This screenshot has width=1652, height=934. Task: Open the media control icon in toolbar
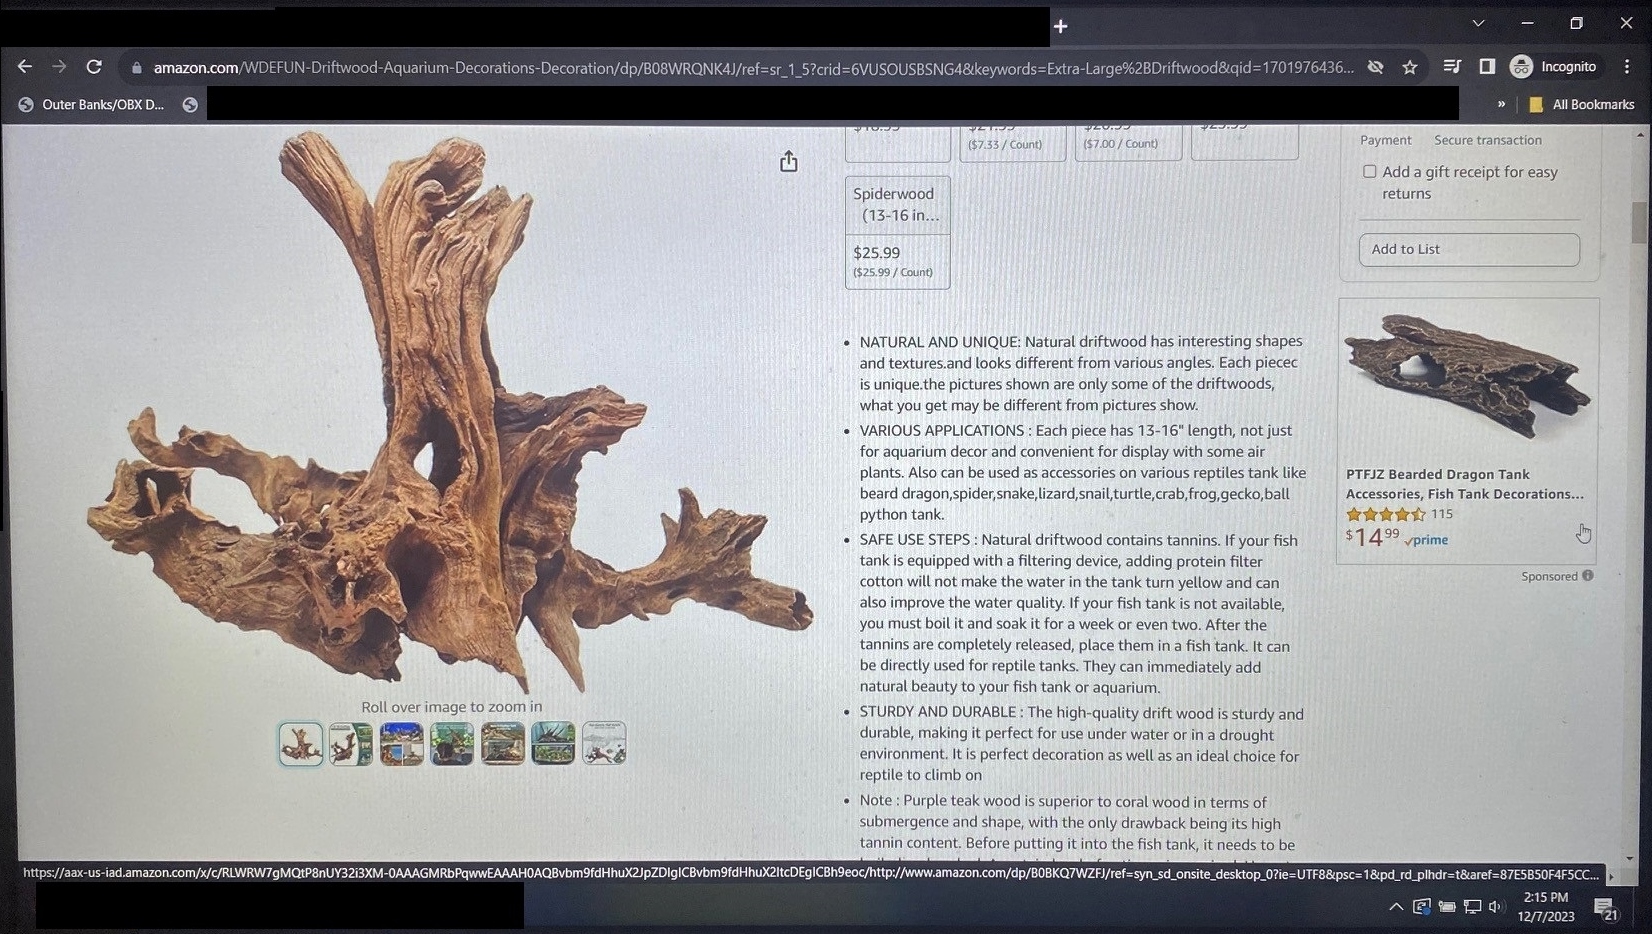(x=1452, y=67)
